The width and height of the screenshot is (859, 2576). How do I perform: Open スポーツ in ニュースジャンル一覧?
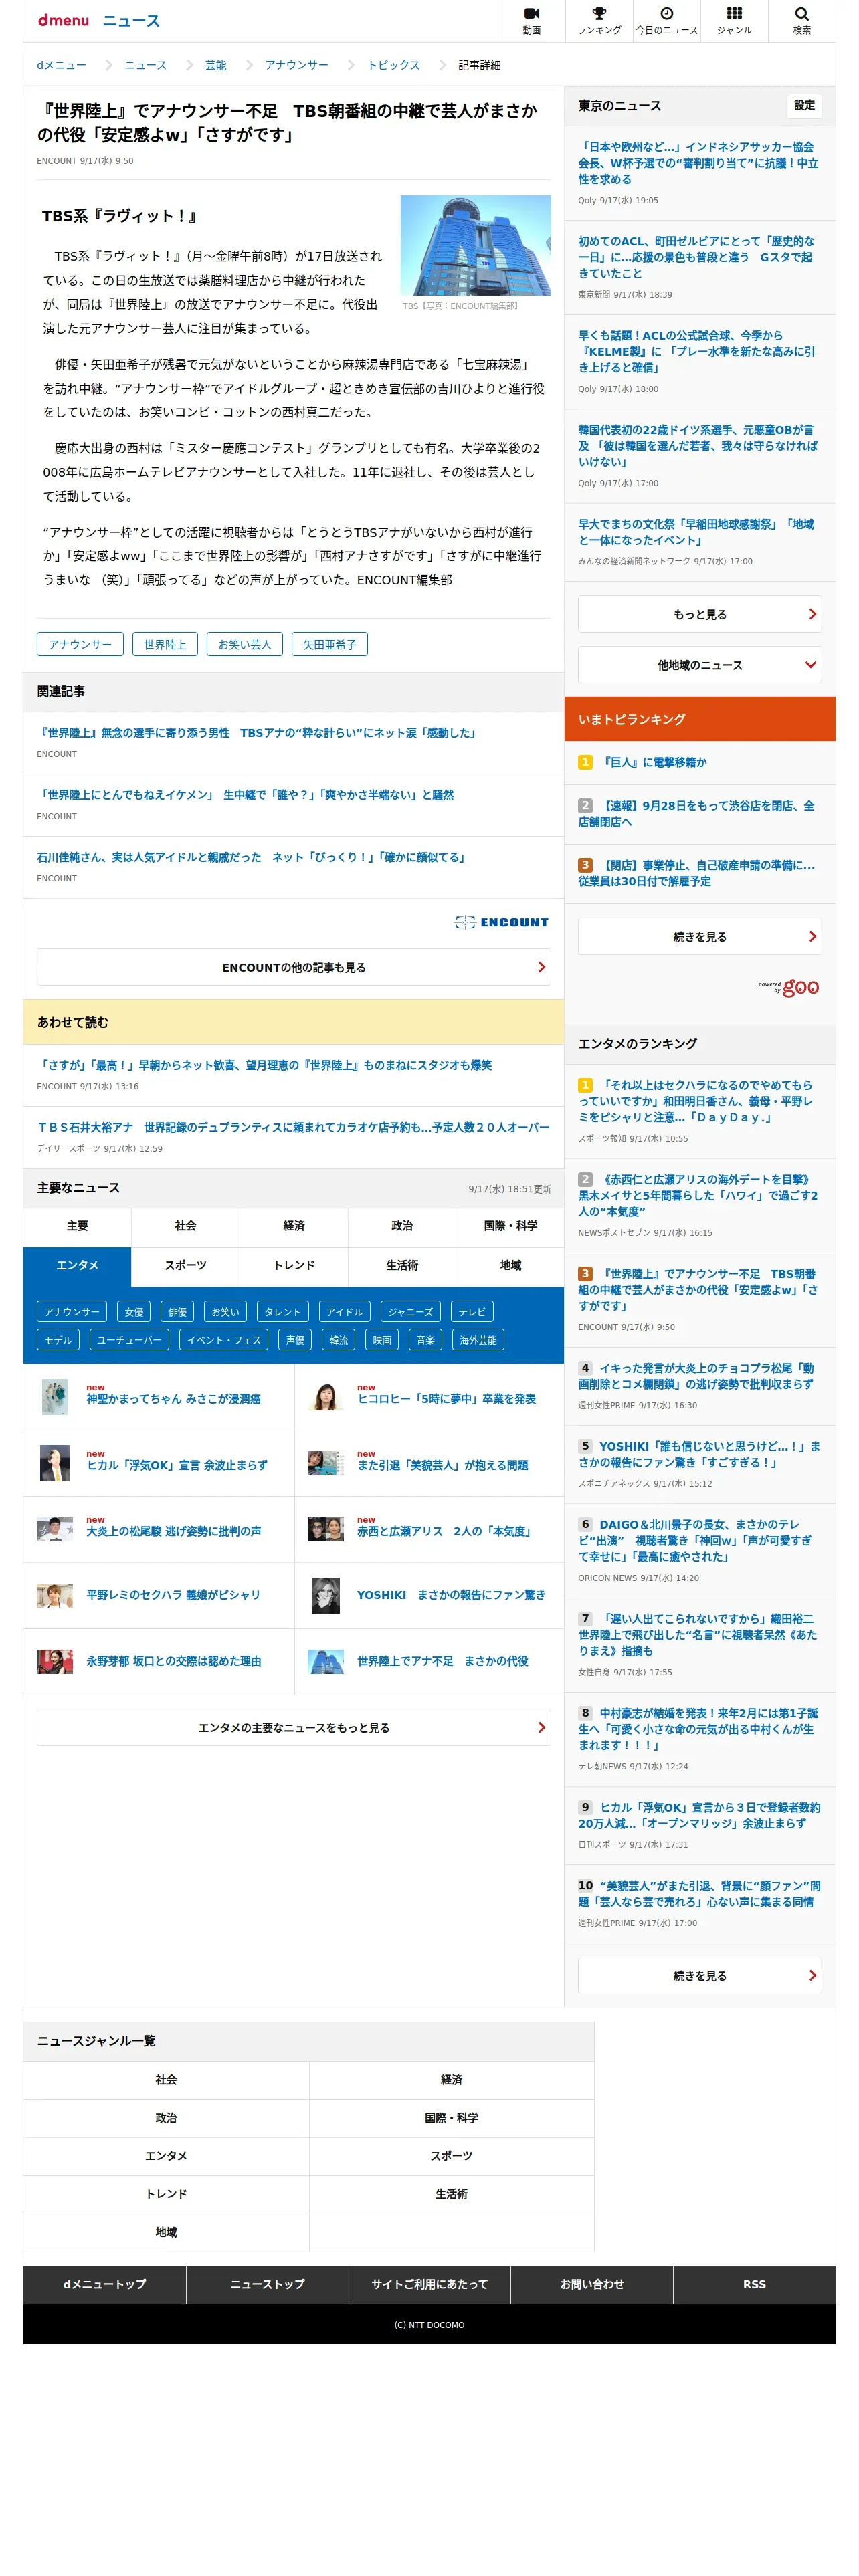click(x=452, y=2156)
